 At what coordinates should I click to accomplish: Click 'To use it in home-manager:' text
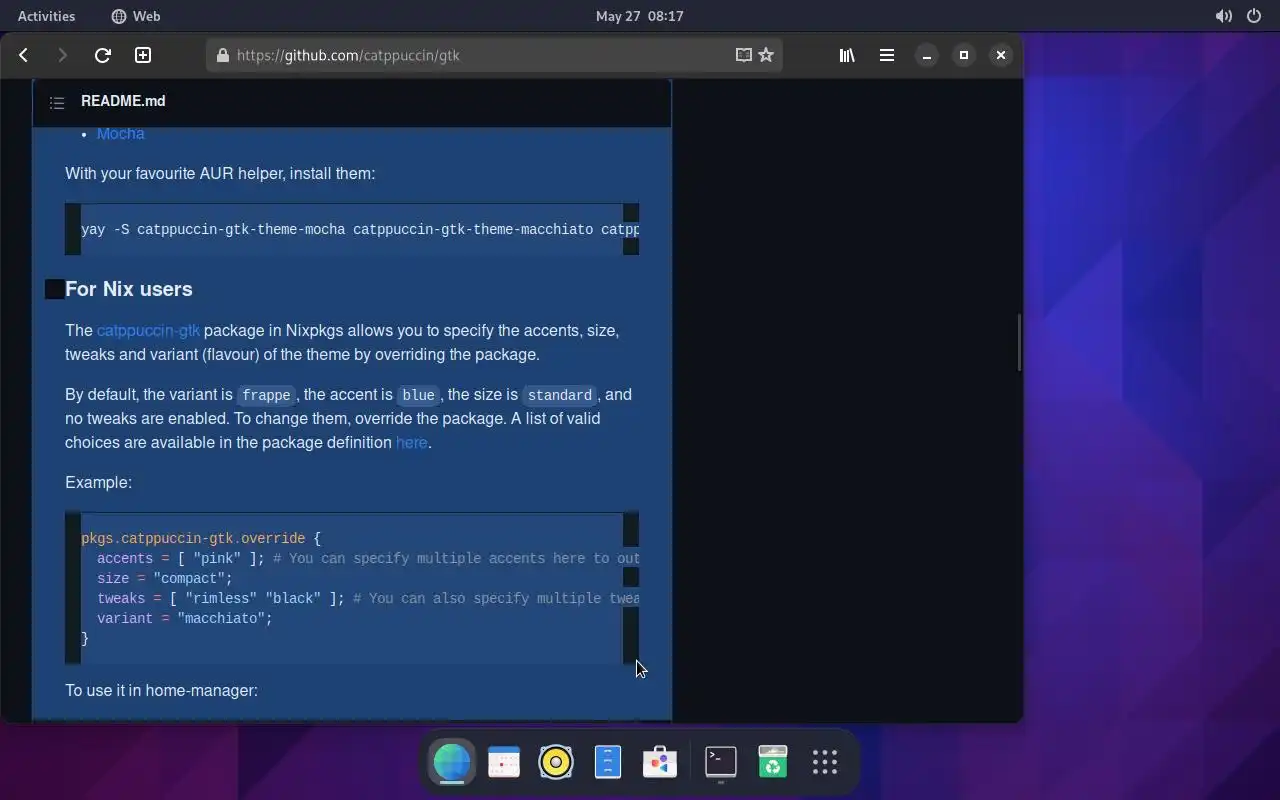coord(162,690)
